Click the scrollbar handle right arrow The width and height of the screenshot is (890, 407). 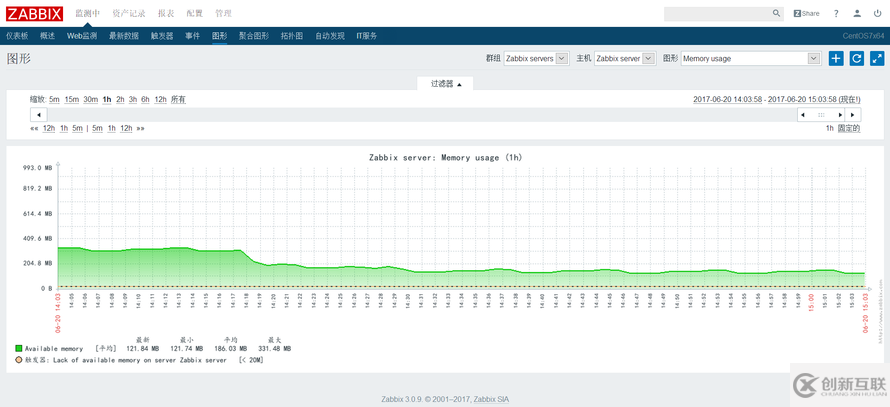pyautogui.click(x=840, y=115)
